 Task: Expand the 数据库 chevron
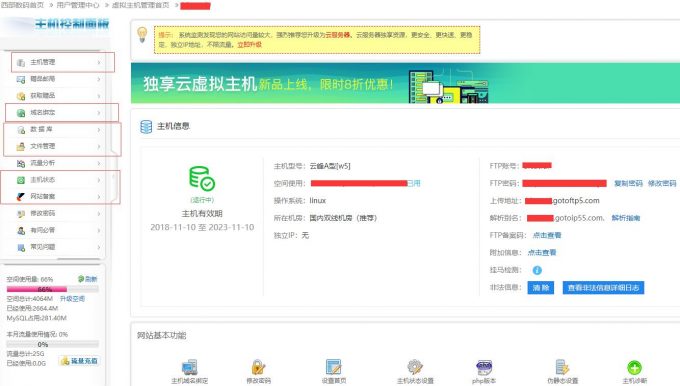[x=99, y=130]
